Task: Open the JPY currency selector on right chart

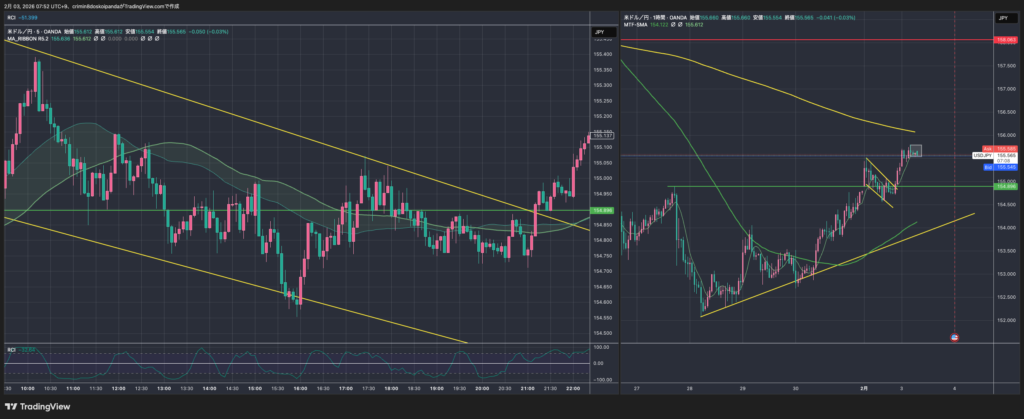Action: (1003, 18)
